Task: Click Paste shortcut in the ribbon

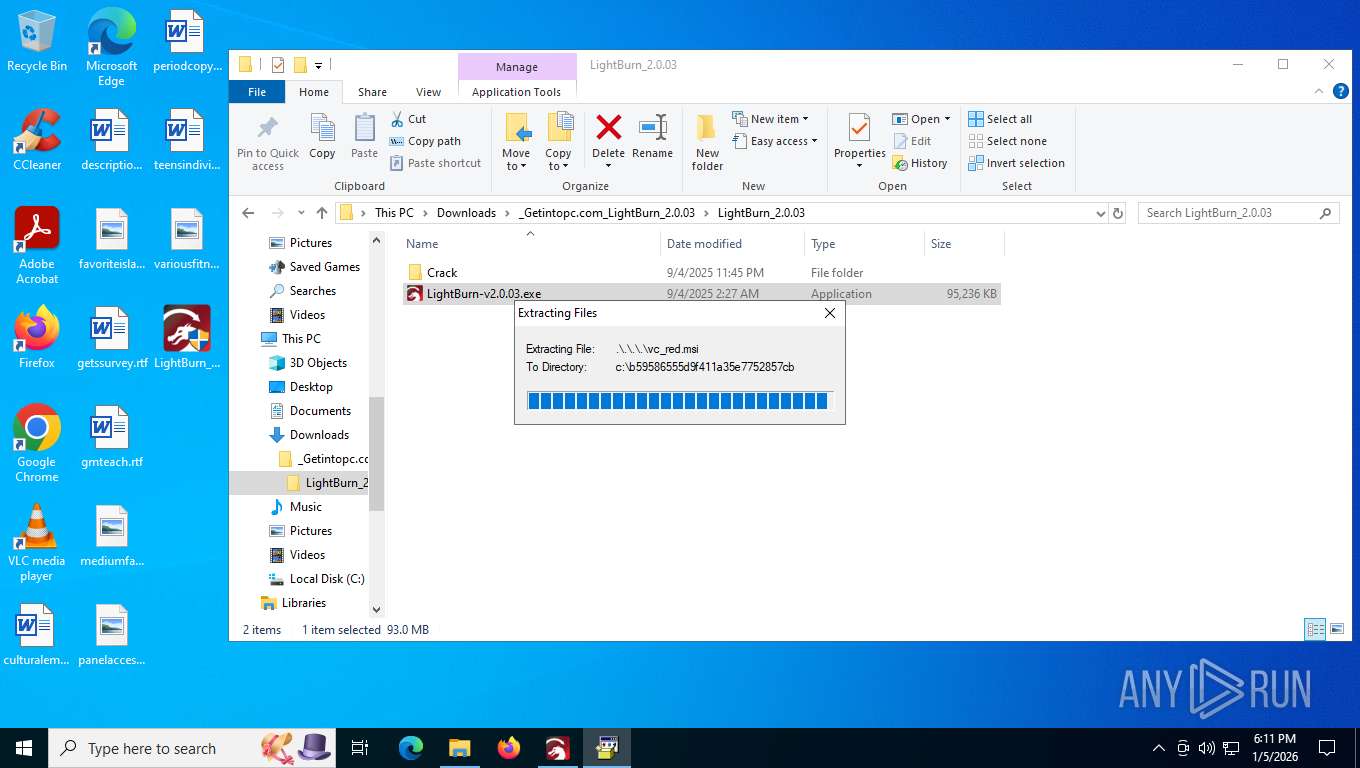Action: pyautogui.click(x=435, y=163)
